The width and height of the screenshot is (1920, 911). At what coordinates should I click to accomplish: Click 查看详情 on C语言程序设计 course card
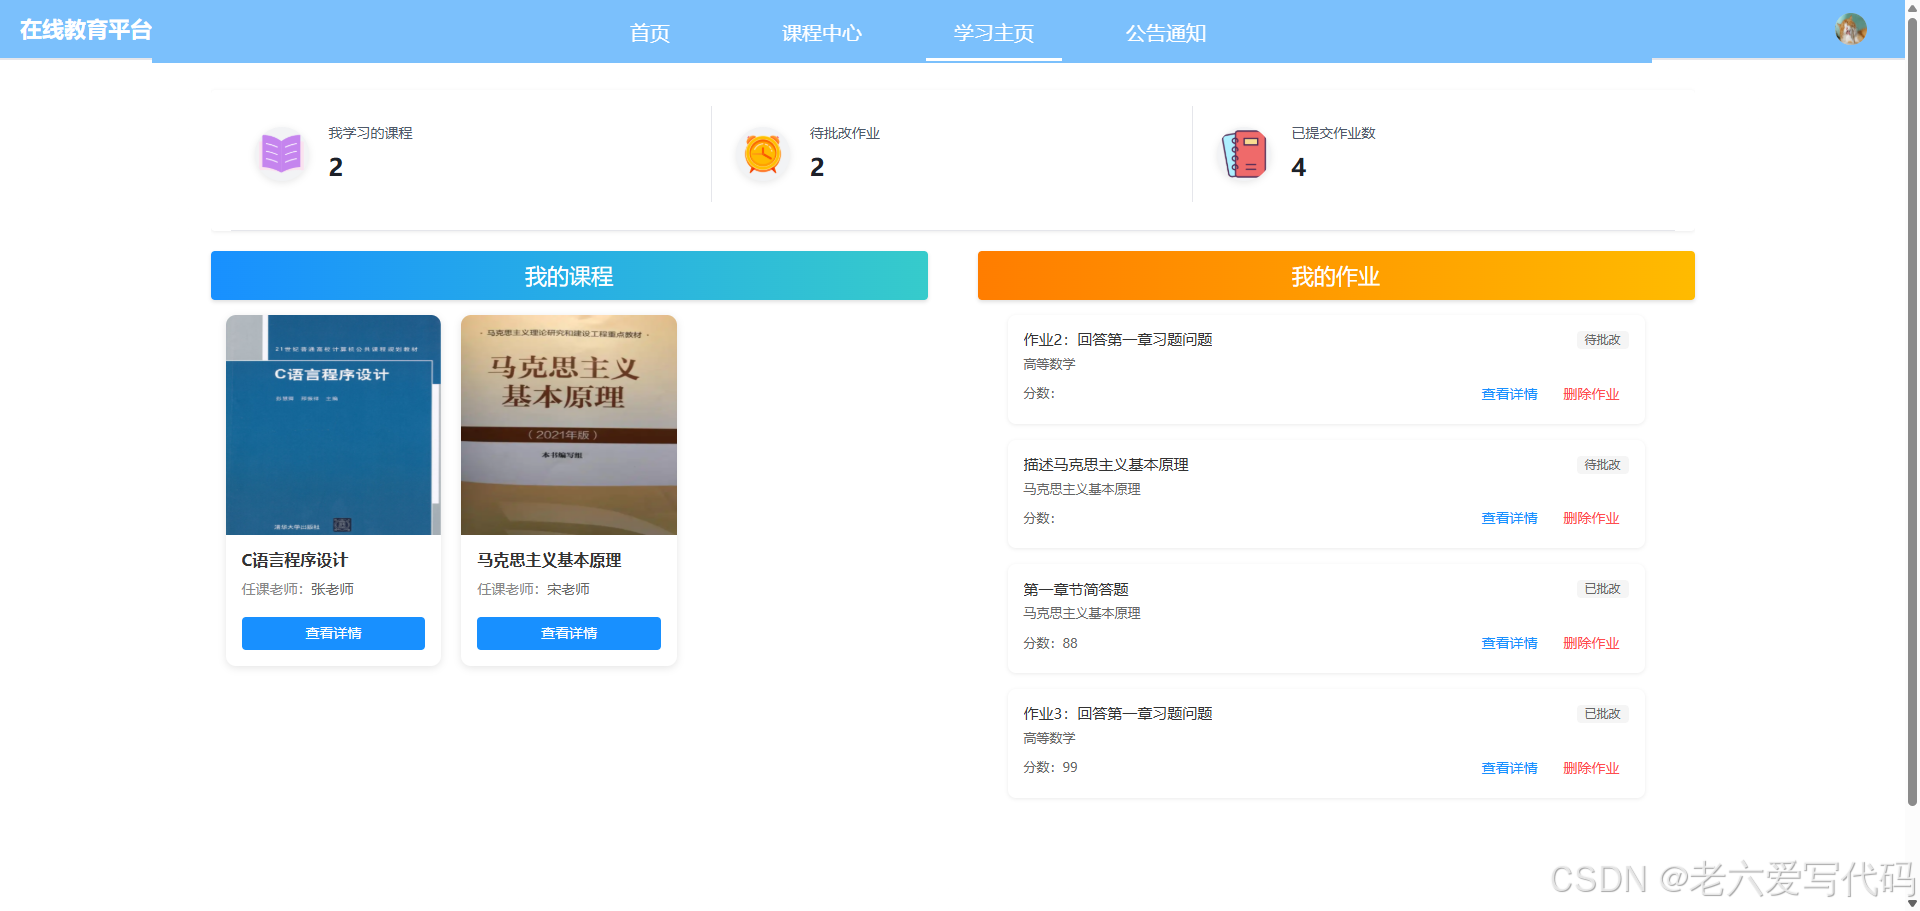tap(333, 633)
